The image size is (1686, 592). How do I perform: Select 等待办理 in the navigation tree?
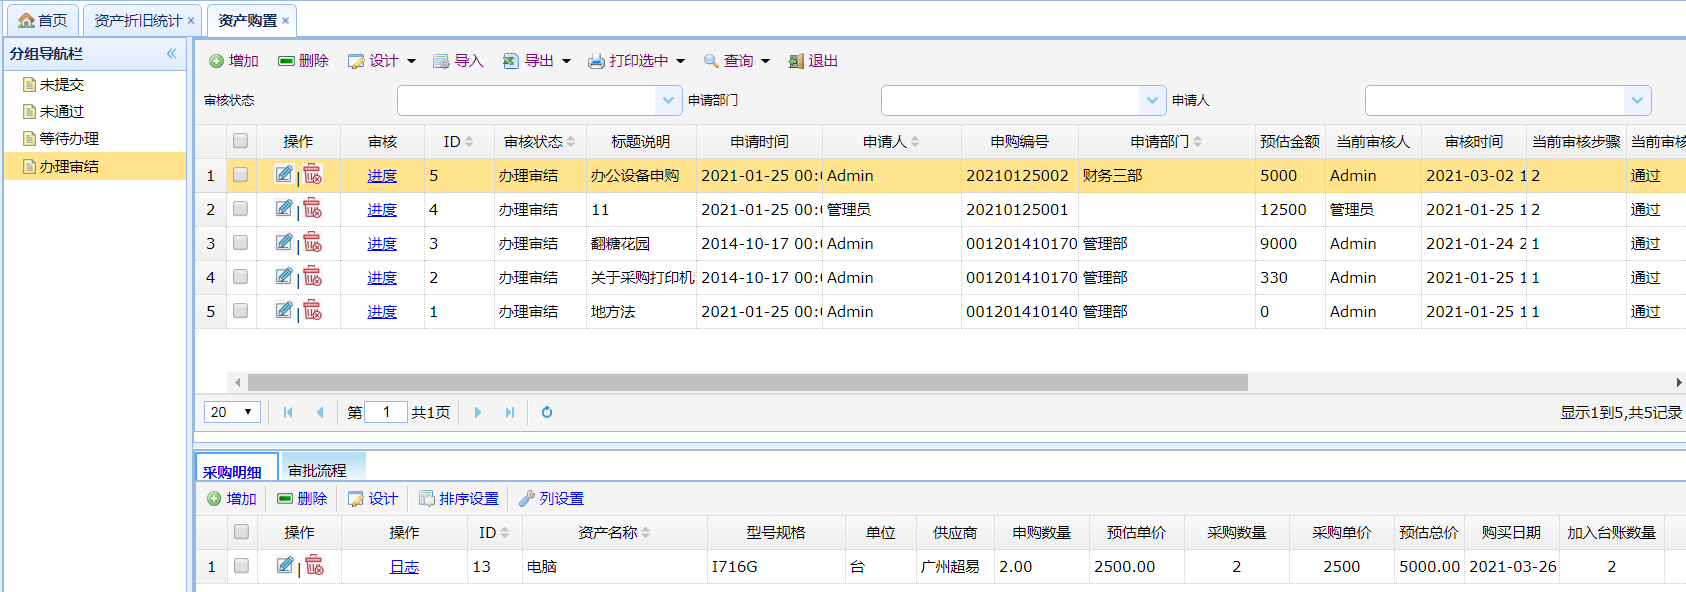[x=69, y=139]
